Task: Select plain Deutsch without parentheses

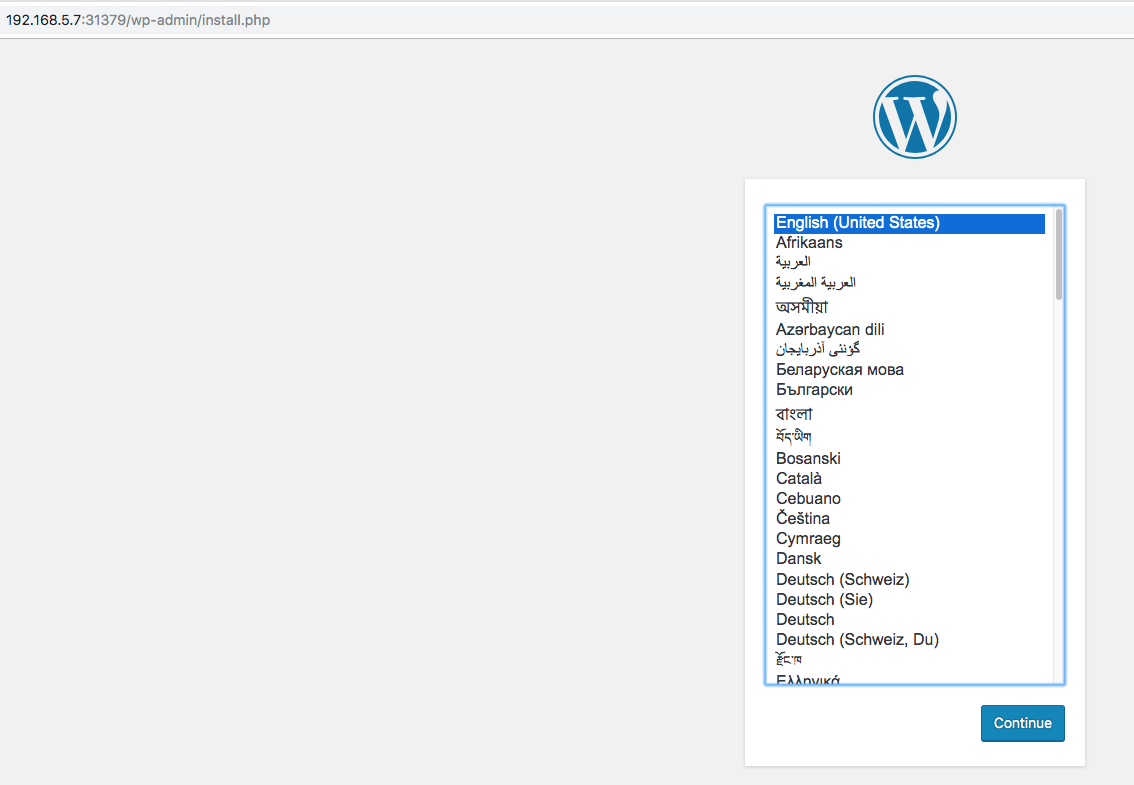Action: pos(909,619)
